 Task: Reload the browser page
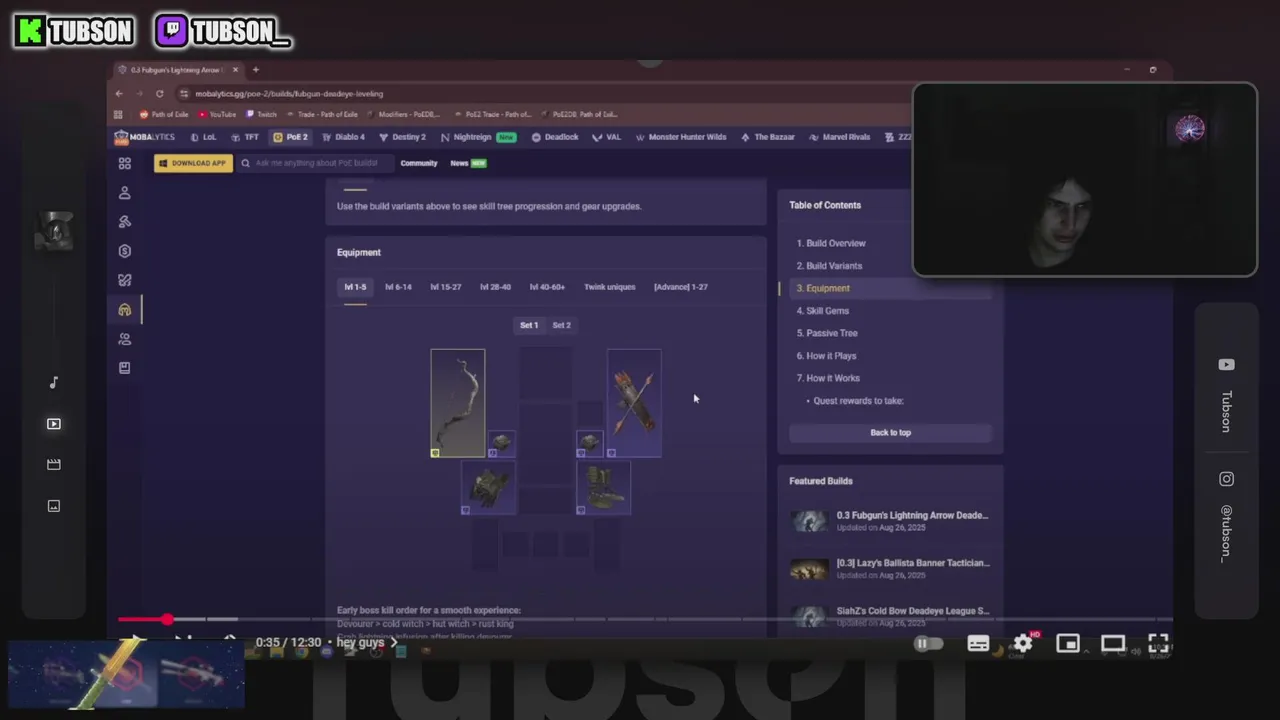tap(159, 94)
